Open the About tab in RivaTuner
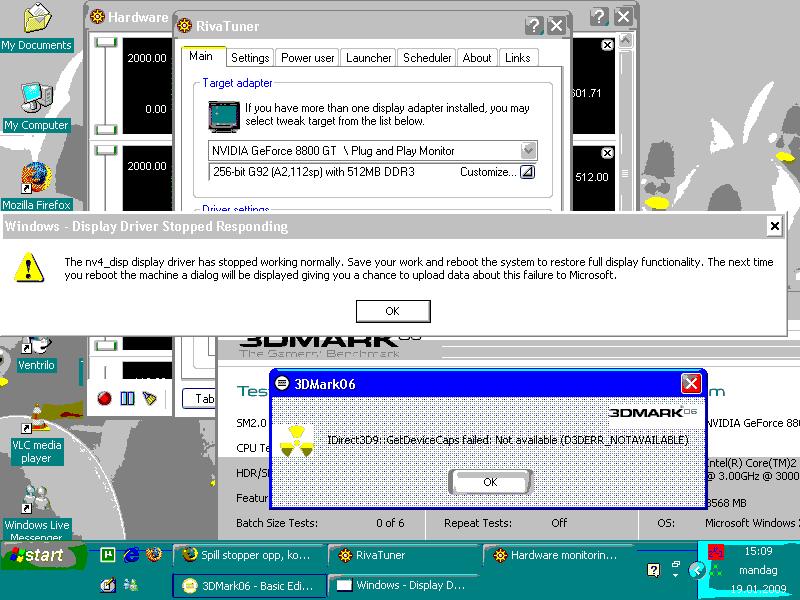Viewport: 800px width, 600px height. coord(477,58)
